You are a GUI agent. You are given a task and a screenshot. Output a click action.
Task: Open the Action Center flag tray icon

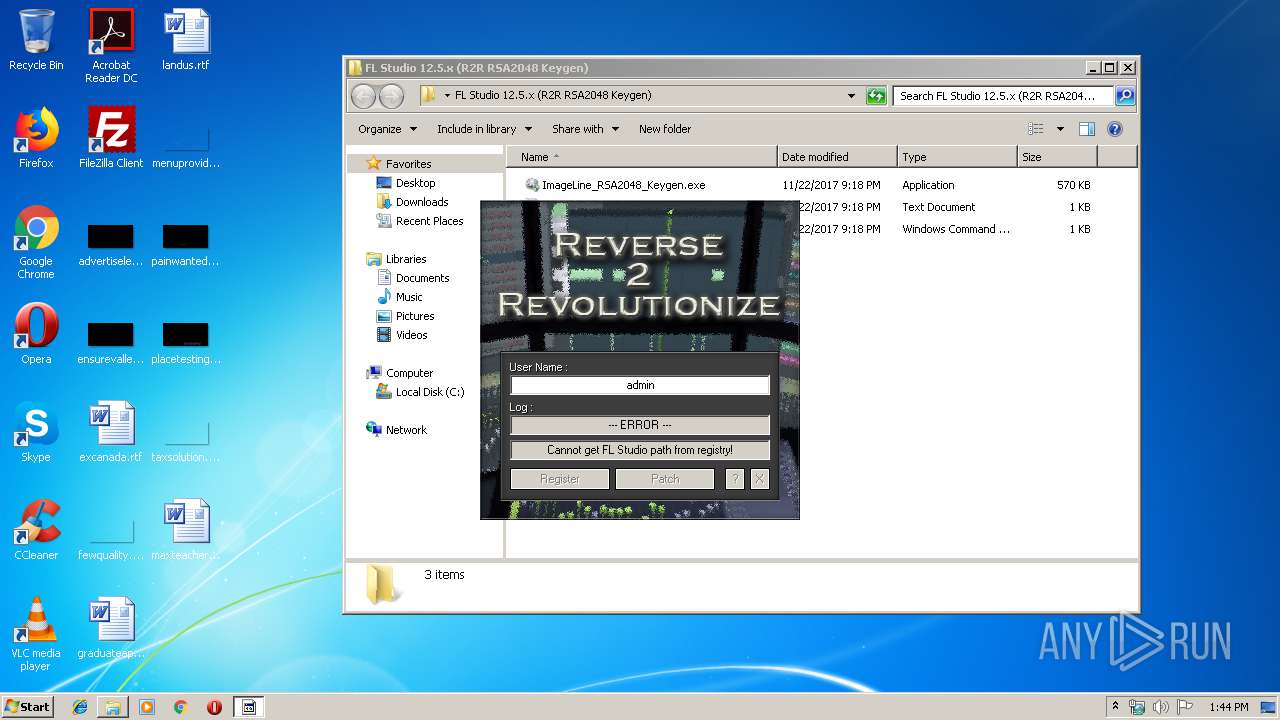tap(1185, 707)
